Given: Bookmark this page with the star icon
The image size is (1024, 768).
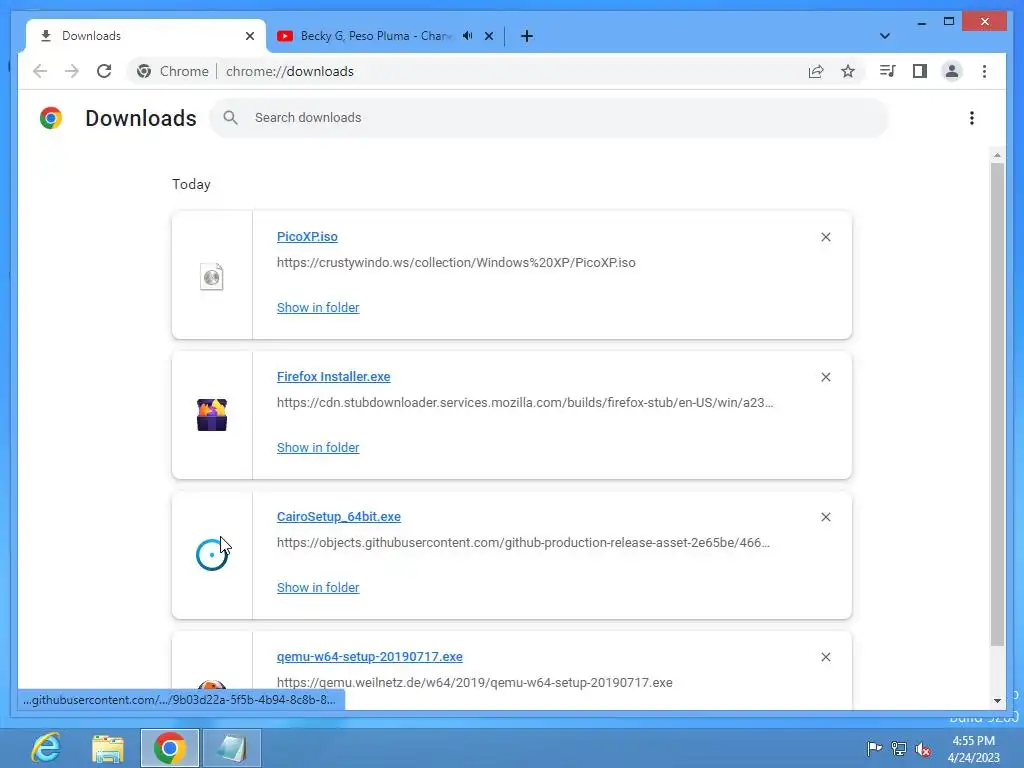Looking at the screenshot, I should [x=848, y=71].
